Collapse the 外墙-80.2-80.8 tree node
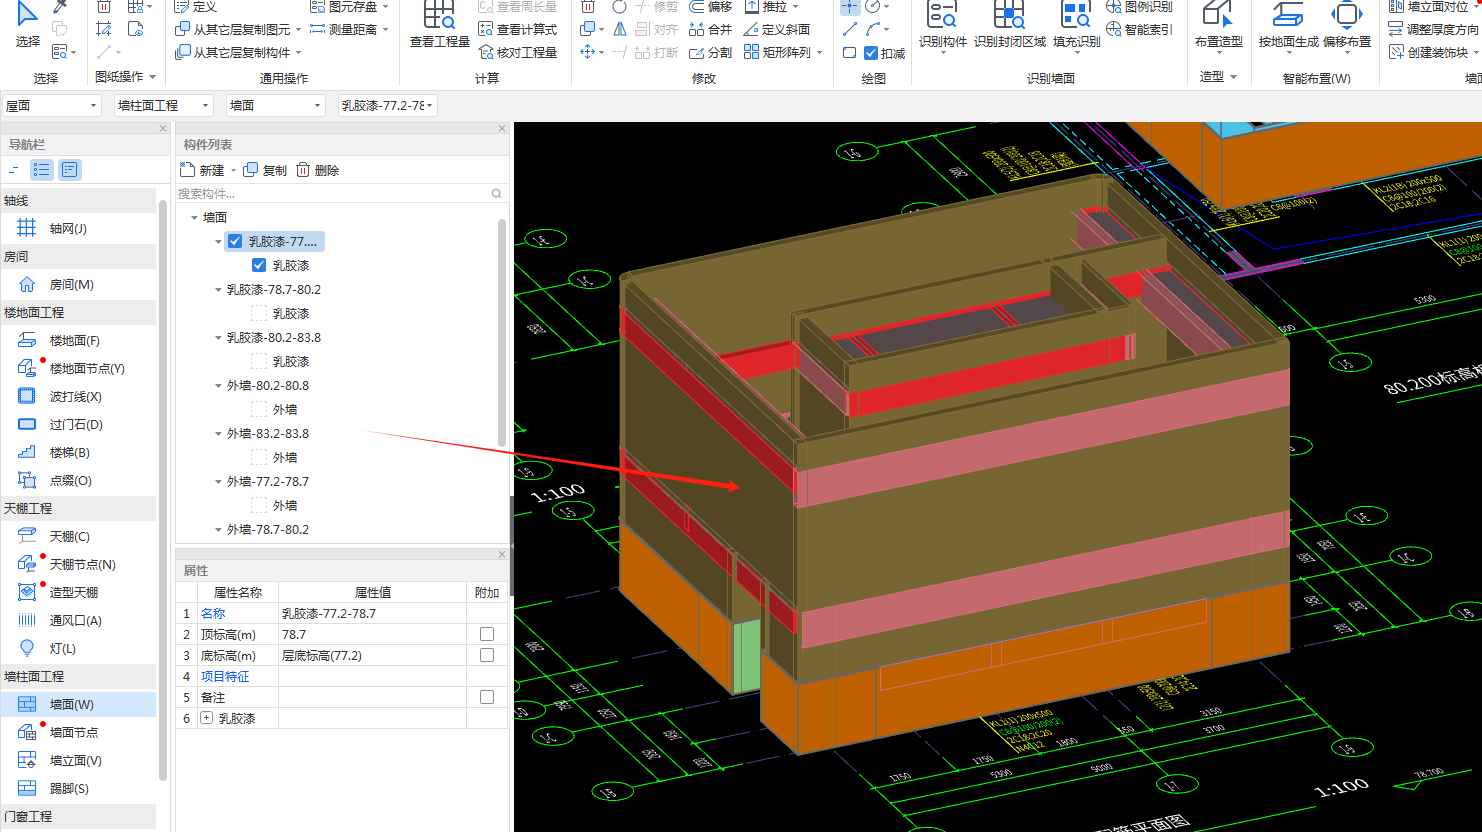Viewport: 1482px width, 832px height. 218,385
